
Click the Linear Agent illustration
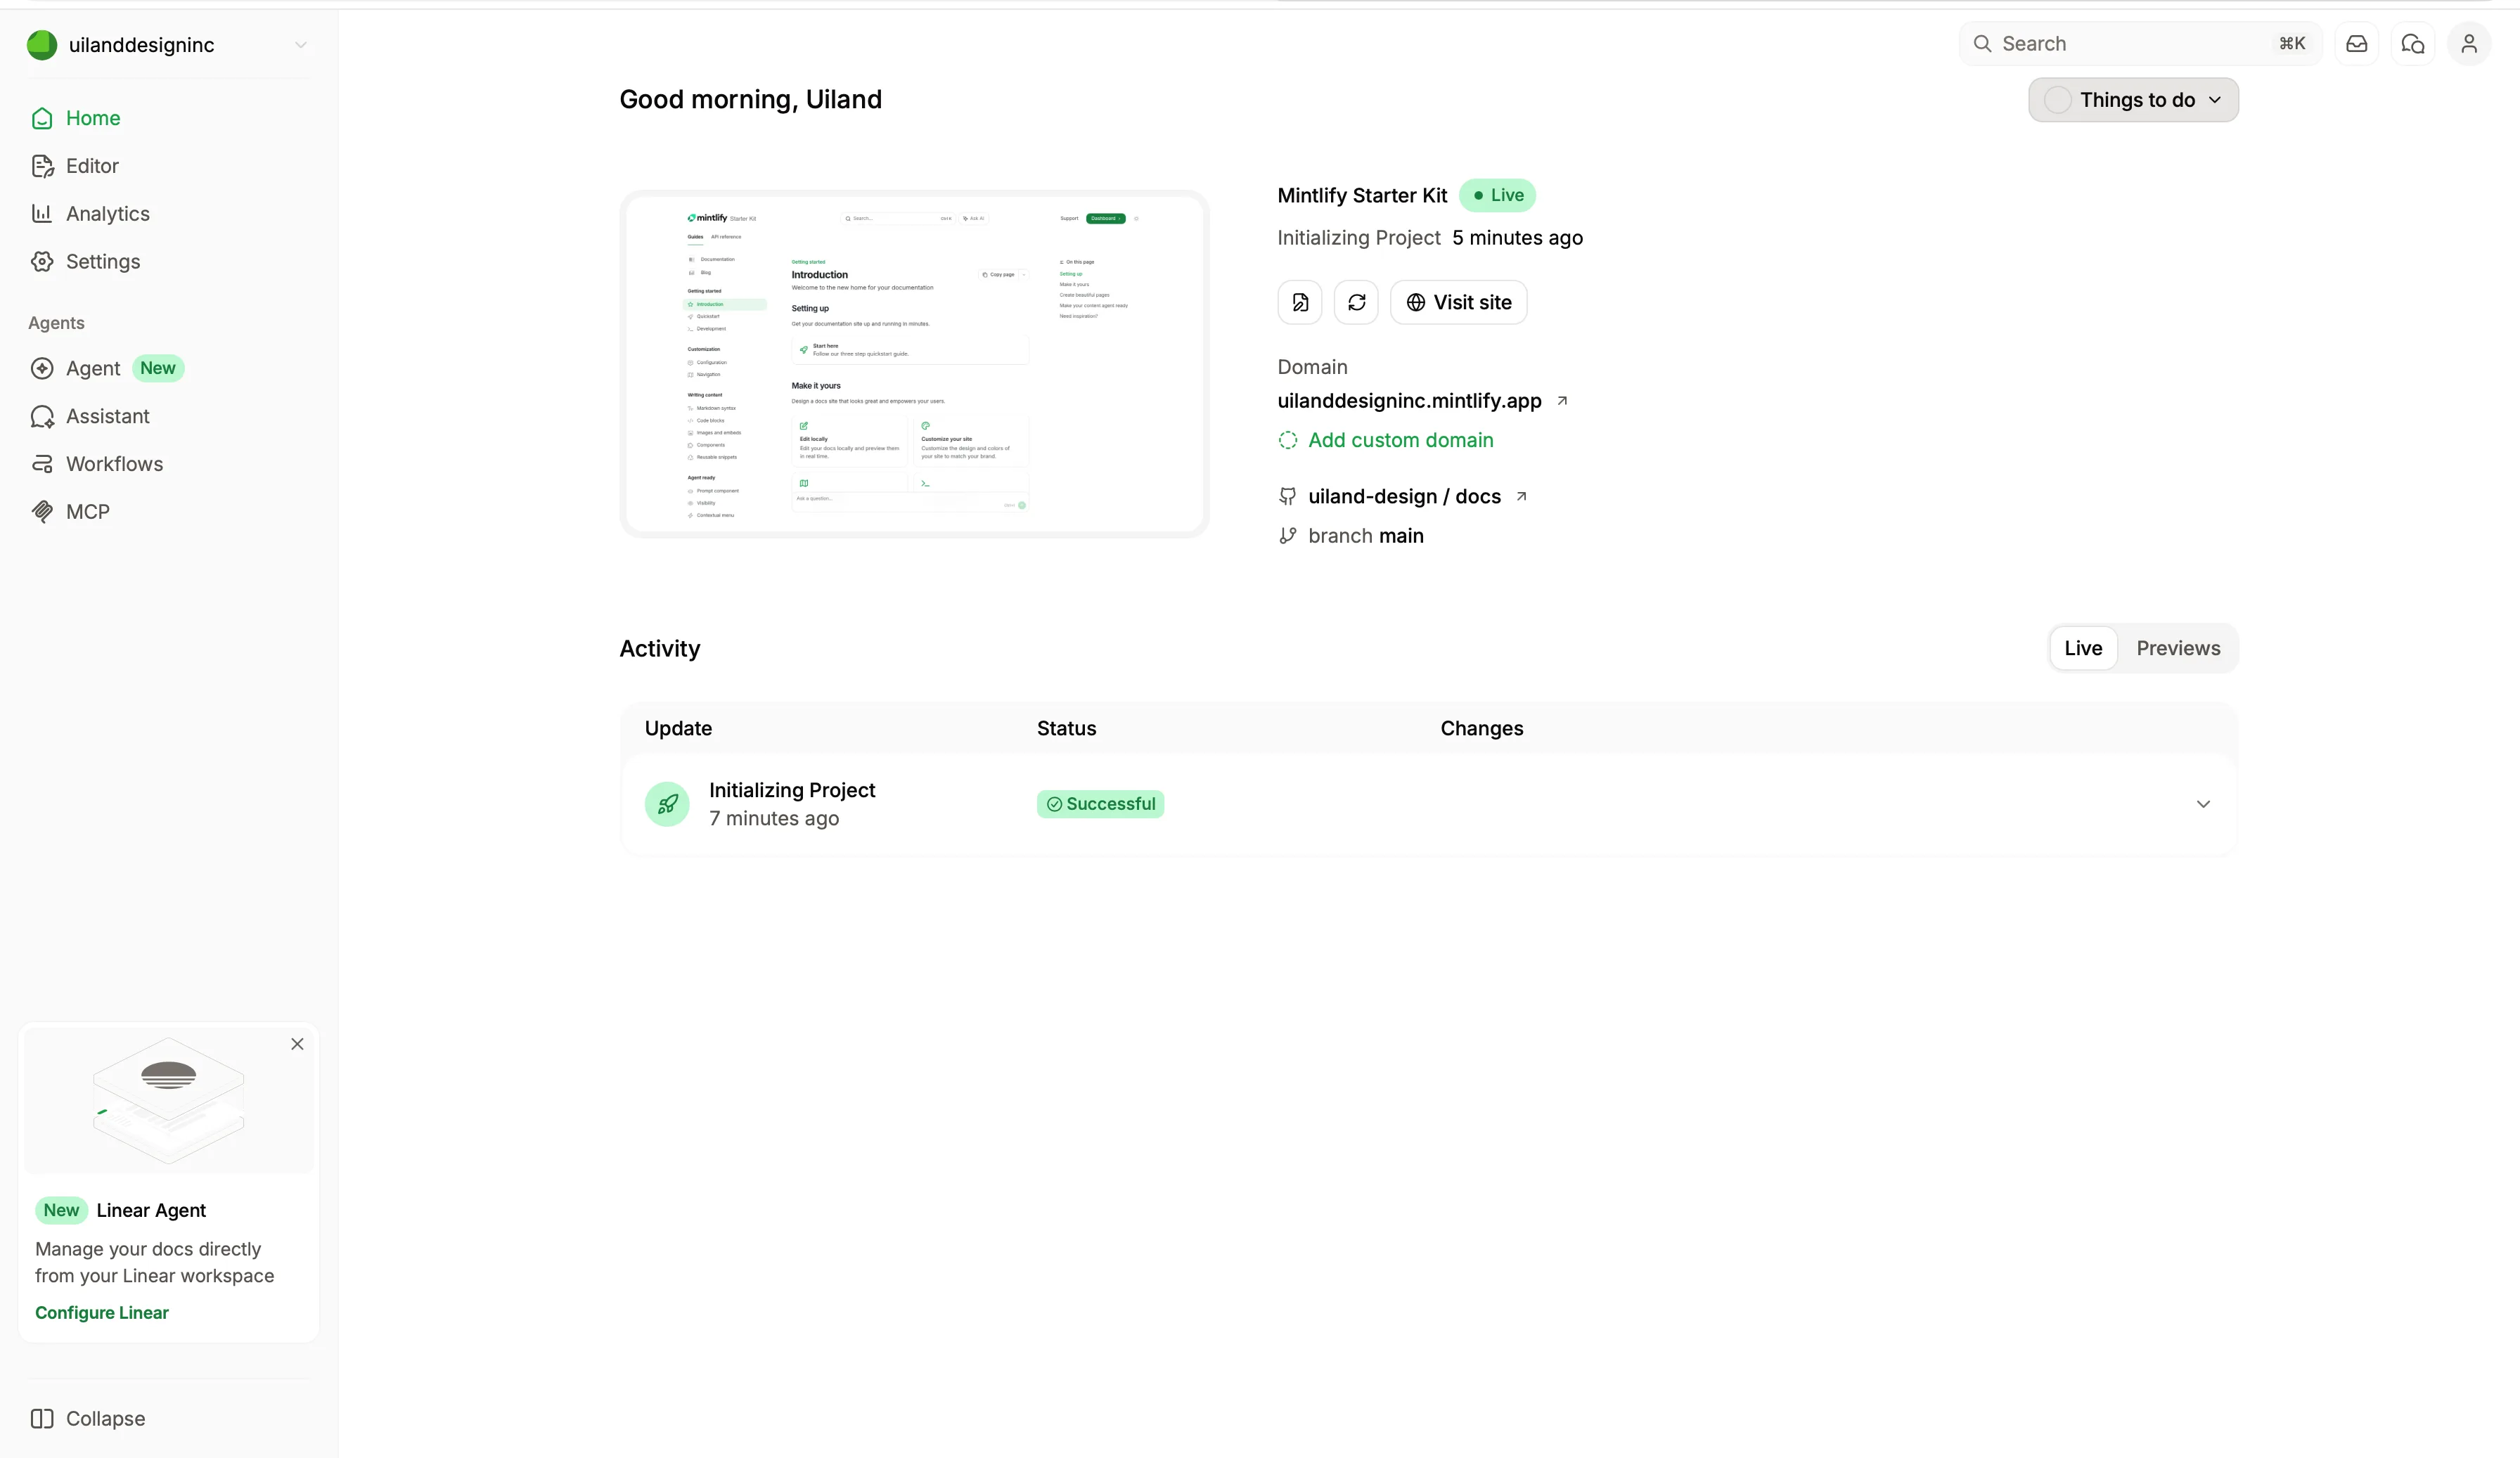168,1100
